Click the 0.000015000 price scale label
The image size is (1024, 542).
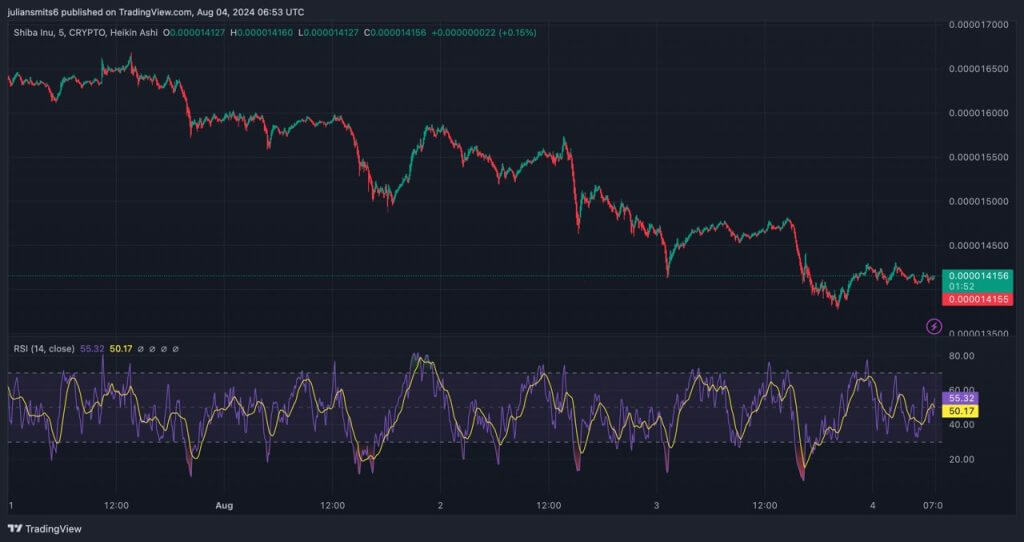(978, 202)
